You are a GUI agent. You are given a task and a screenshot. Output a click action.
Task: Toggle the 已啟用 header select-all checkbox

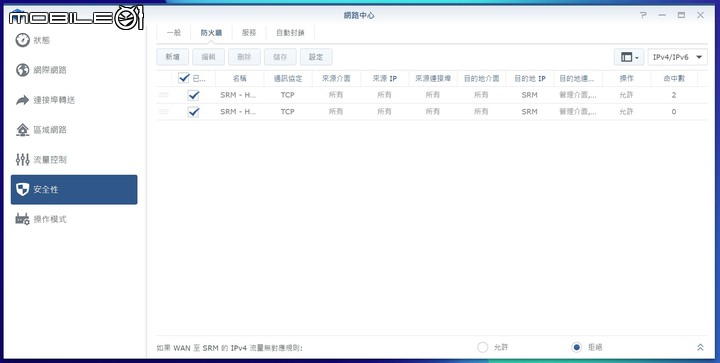184,78
